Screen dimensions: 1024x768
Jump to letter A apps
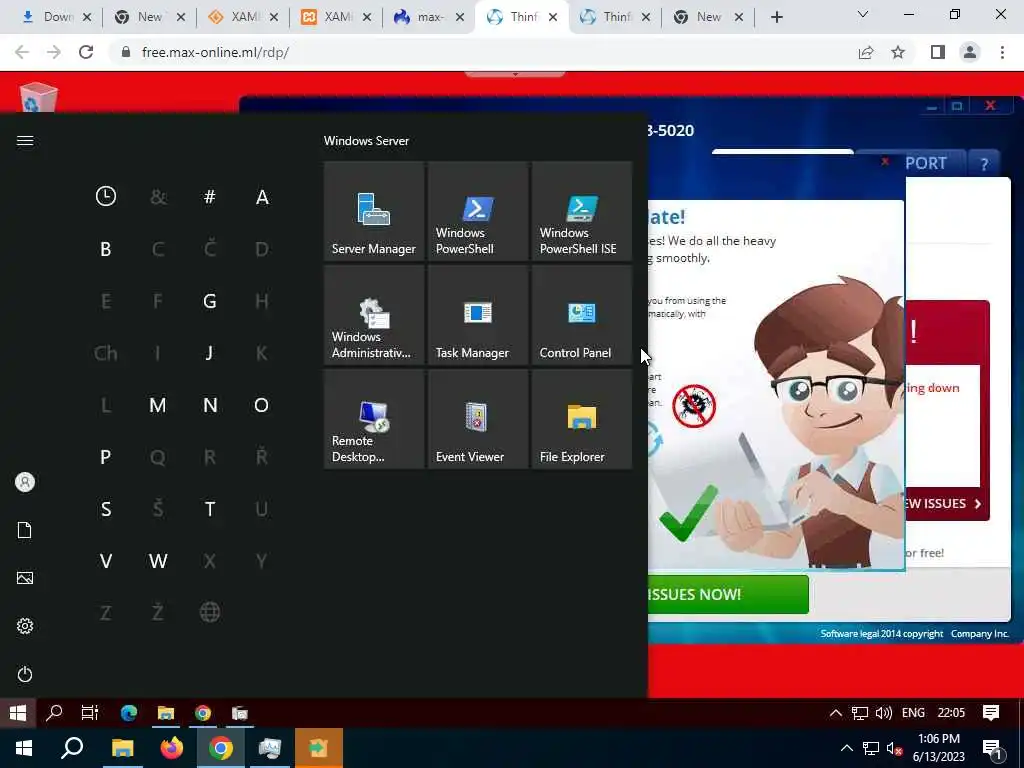pos(262,197)
